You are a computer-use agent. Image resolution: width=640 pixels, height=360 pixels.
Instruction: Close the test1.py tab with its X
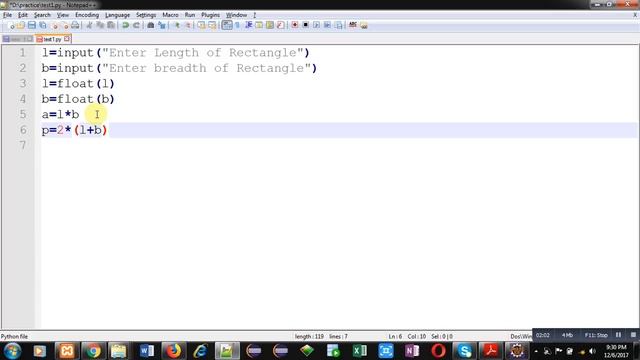[67, 39]
